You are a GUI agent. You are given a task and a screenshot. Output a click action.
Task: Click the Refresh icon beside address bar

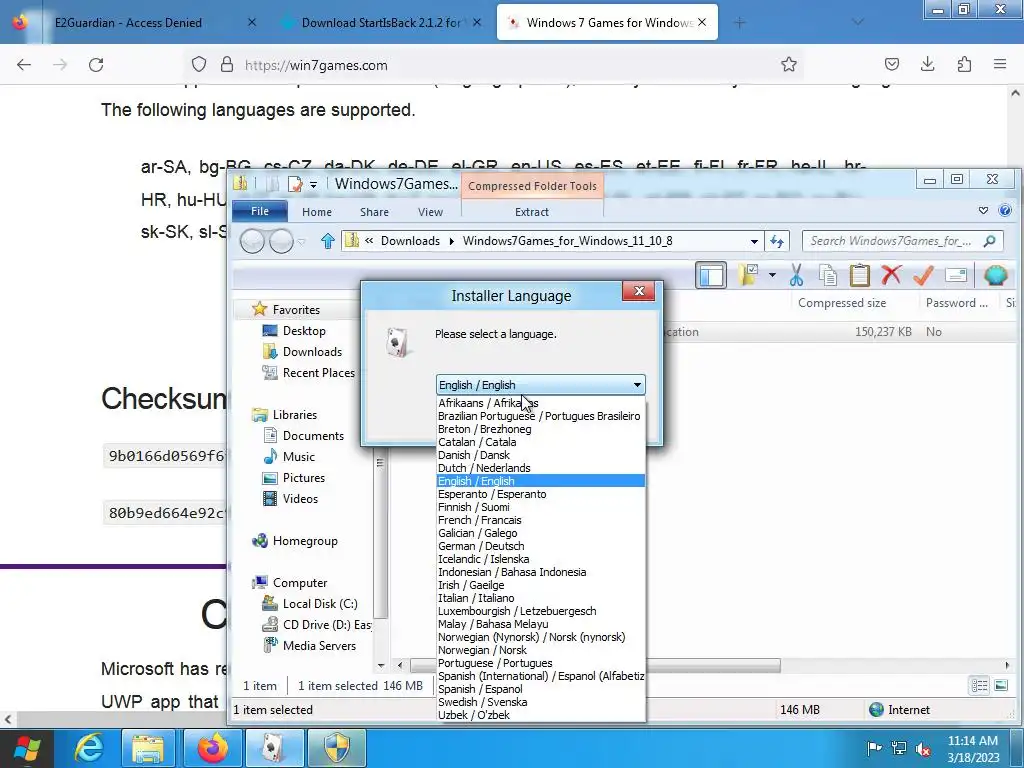tap(776, 241)
